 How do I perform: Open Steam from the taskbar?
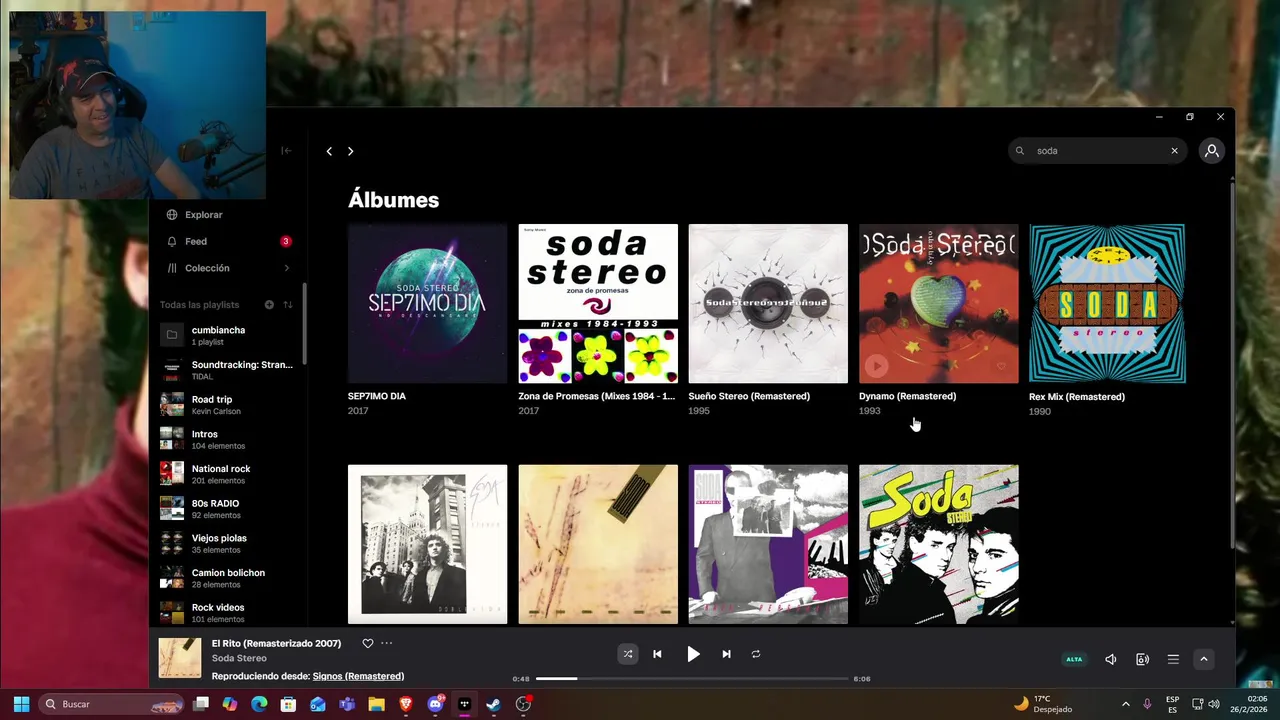pos(493,704)
